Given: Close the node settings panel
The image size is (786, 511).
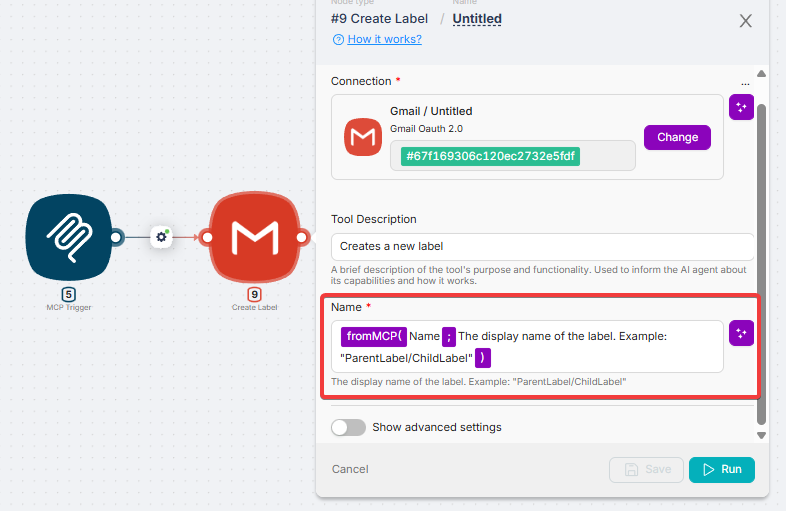Looking at the screenshot, I should pos(745,21).
